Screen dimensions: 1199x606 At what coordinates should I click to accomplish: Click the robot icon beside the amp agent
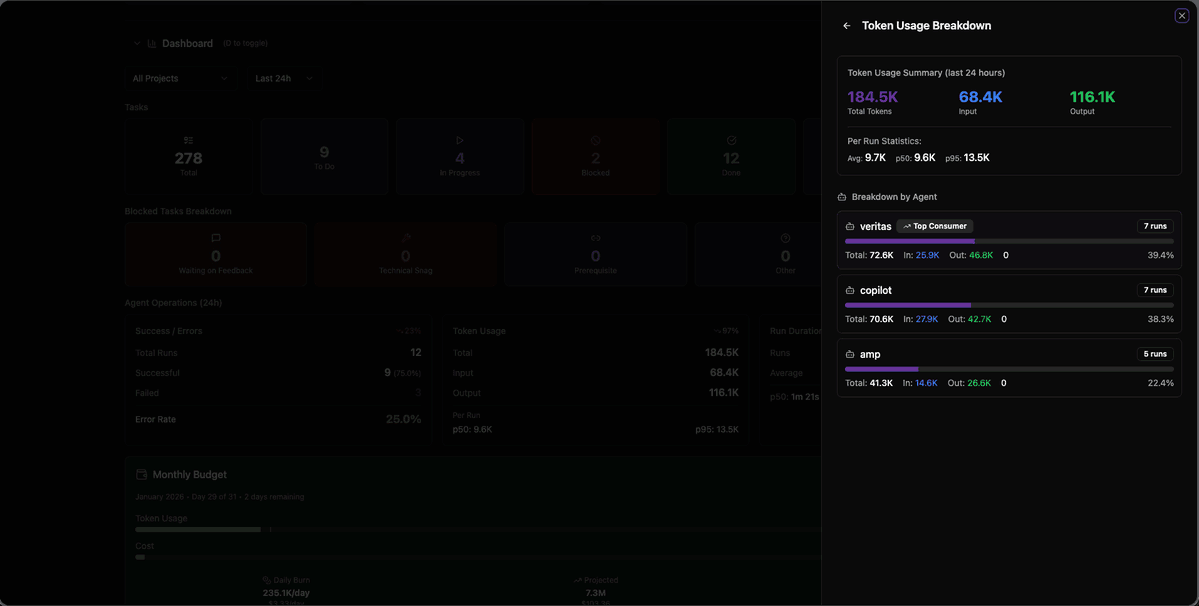pyautogui.click(x=851, y=353)
